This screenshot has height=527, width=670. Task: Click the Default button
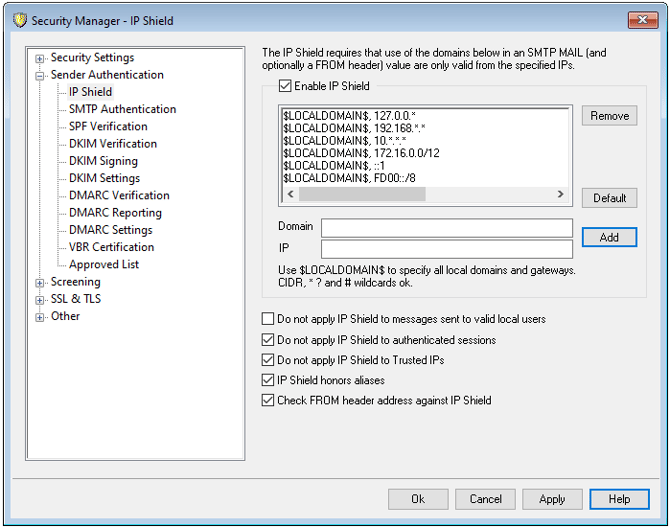click(x=609, y=198)
